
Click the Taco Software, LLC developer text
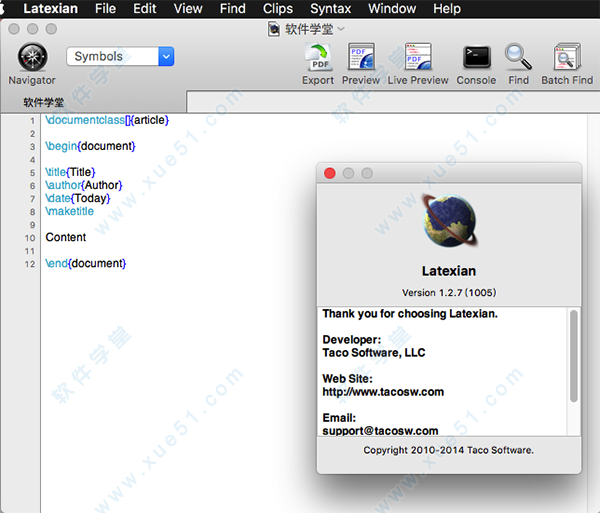(374, 353)
